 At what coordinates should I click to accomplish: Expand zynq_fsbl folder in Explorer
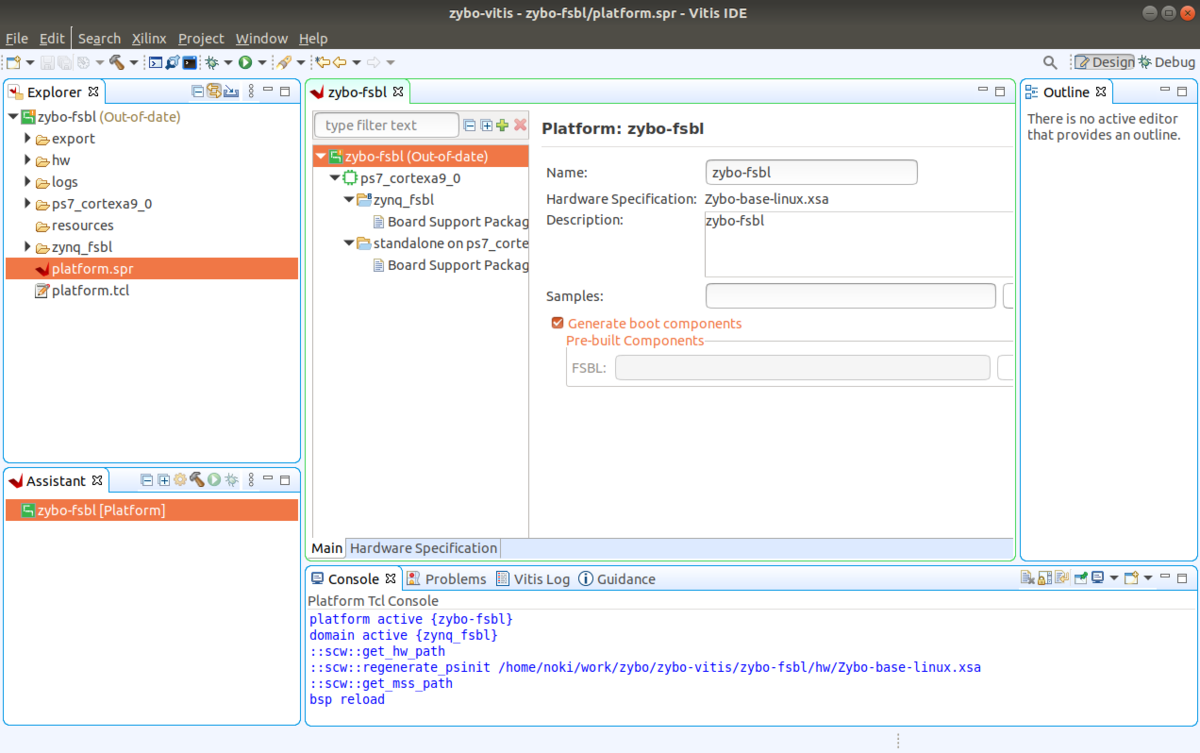pos(28,247)
